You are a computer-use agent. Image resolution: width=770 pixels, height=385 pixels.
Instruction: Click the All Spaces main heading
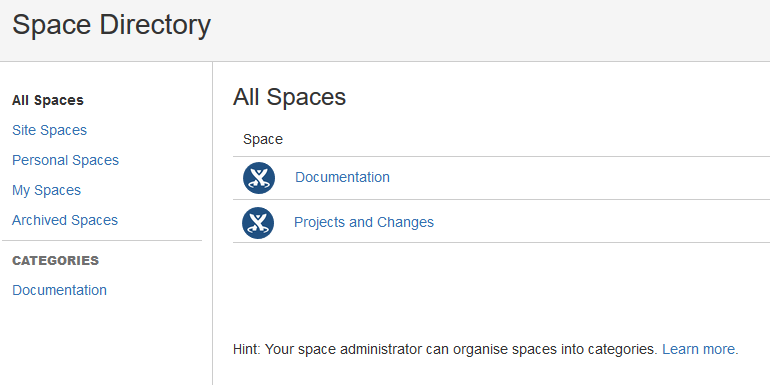(289, 97)
